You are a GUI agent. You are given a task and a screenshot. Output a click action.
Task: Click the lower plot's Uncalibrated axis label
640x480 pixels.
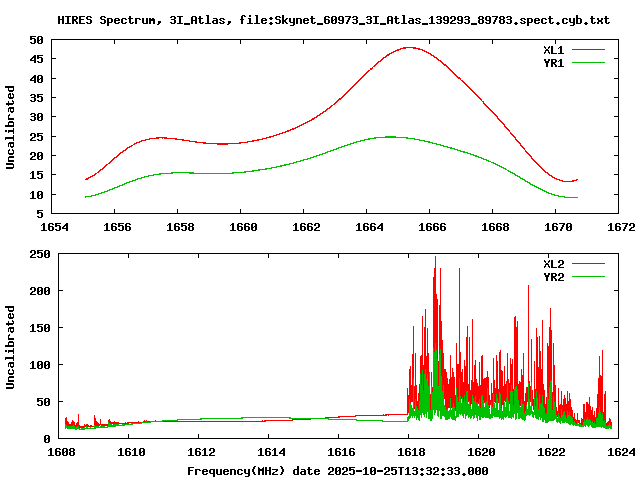[11, 347]
